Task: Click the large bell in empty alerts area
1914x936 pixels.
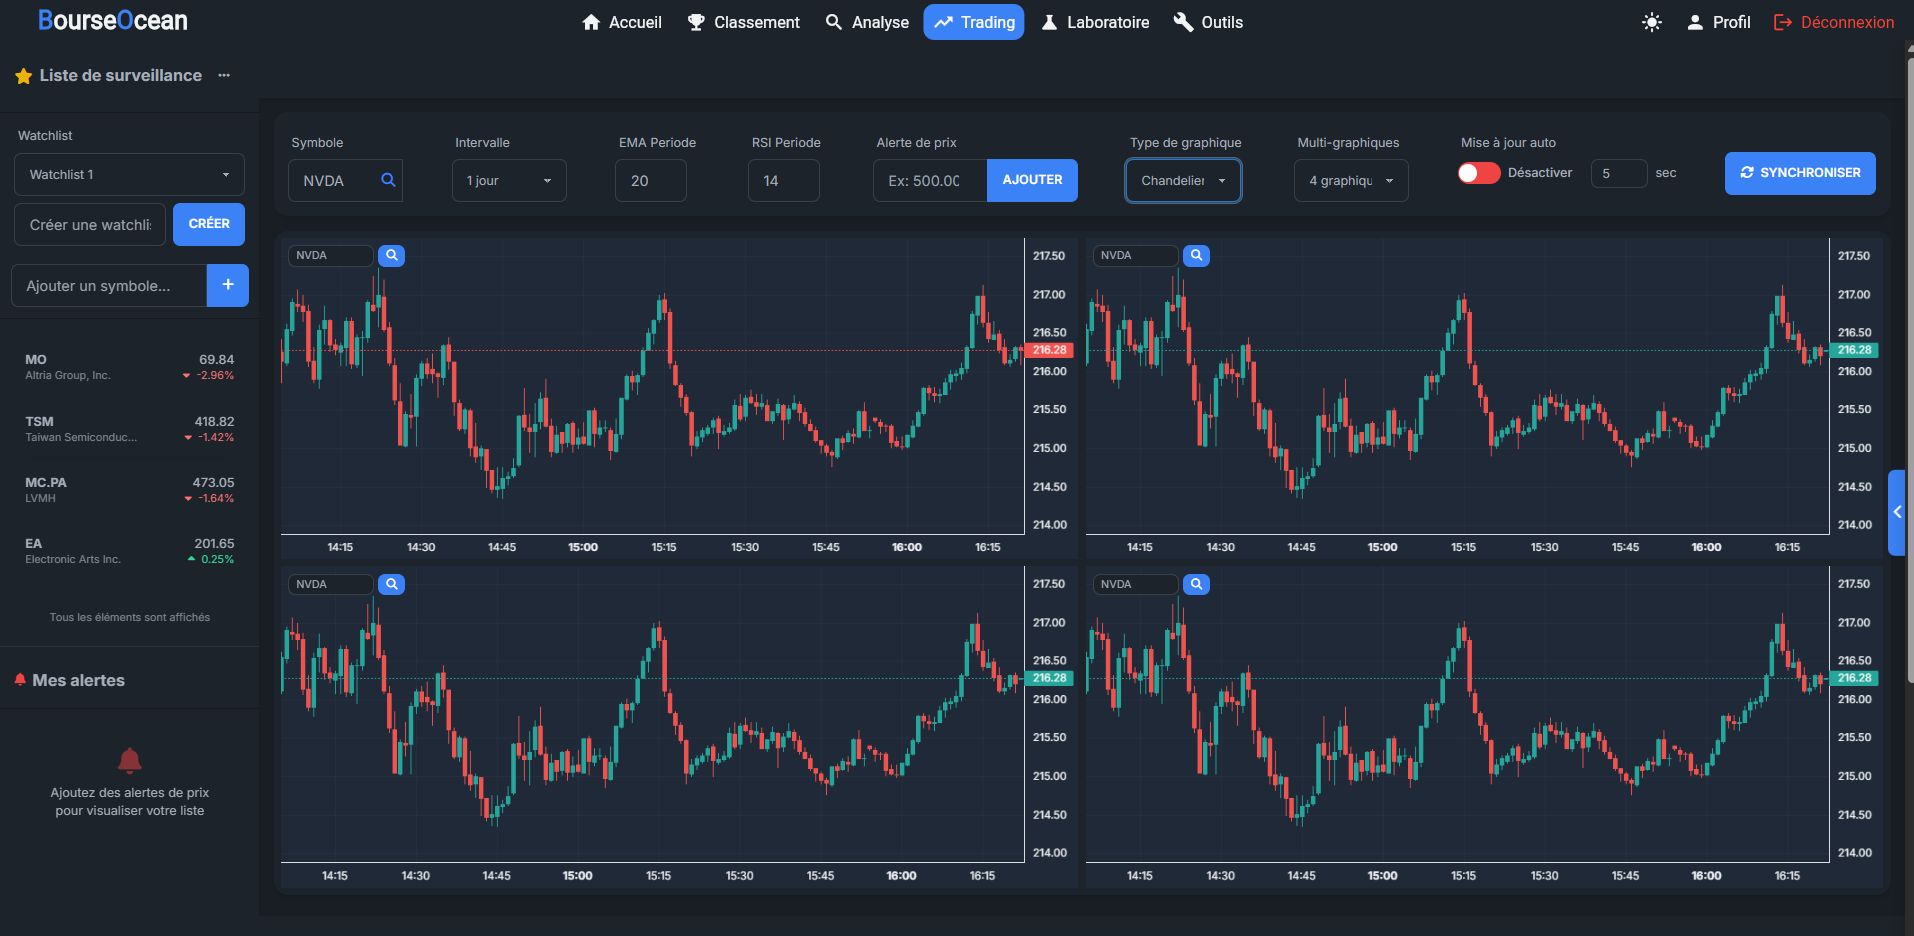Action: pyautogui.click(x=130, y=761)
